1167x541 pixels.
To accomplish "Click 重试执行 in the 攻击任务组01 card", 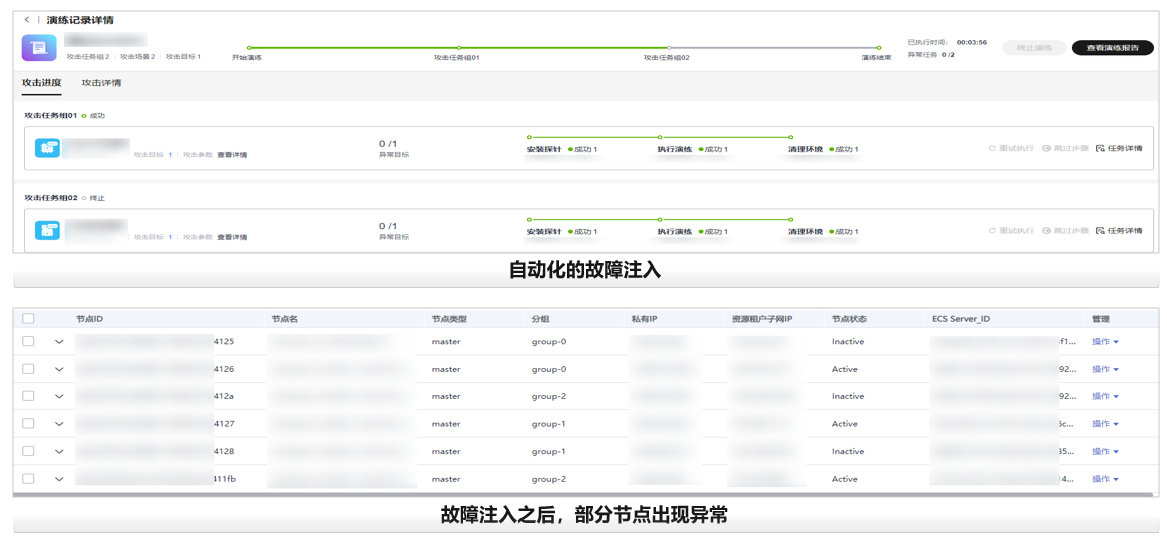I will (1011, 148).
